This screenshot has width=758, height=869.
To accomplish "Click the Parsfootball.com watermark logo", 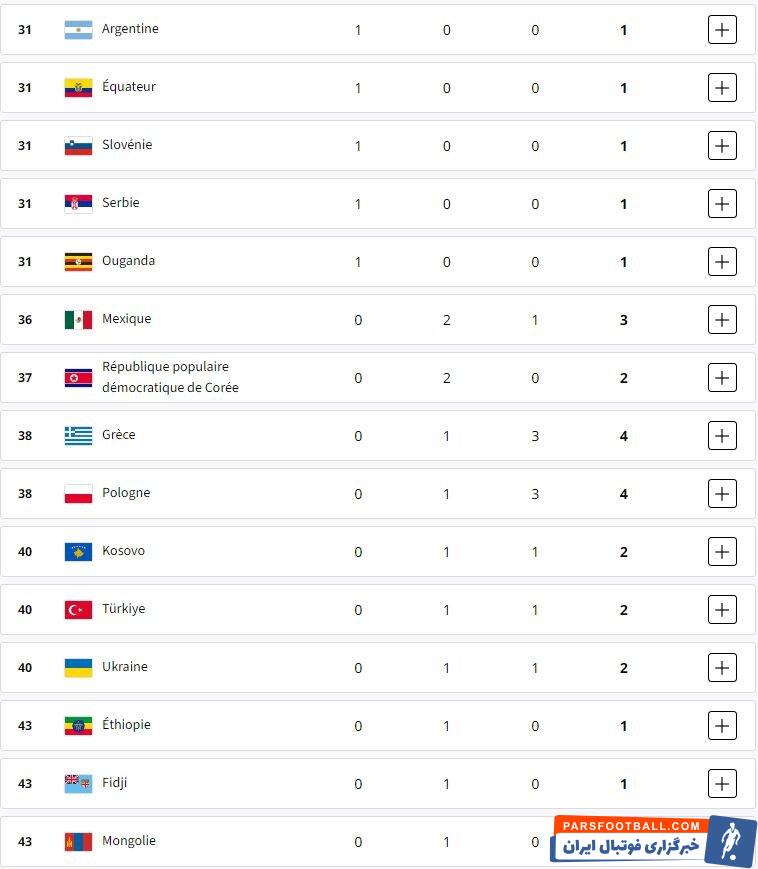I will tap(655, 840).
